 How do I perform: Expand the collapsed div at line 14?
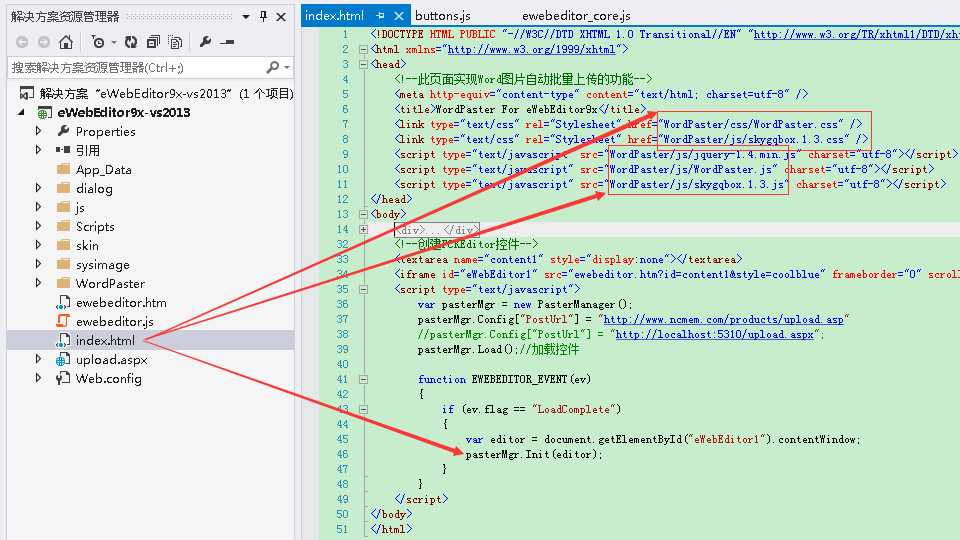(363, 230)
